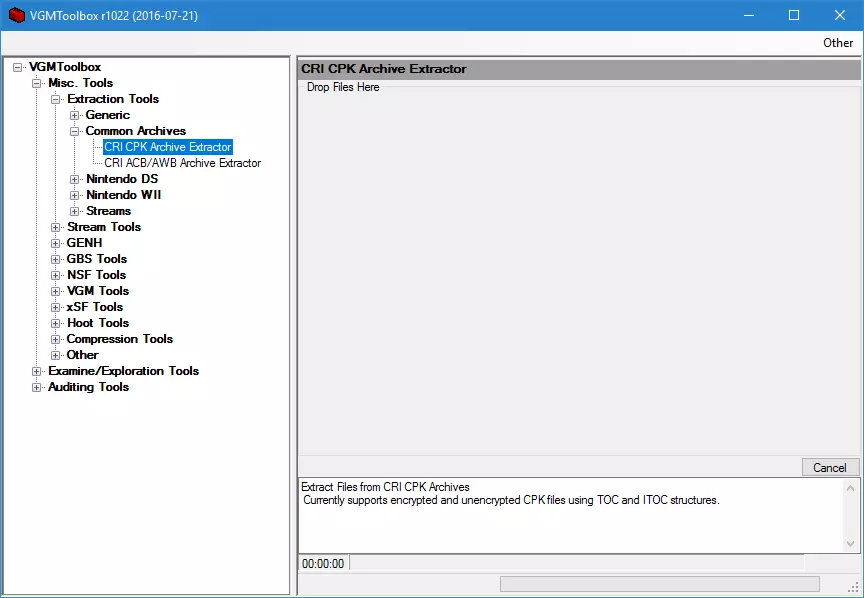Collapse the VGMToolbox root node

point(18,67)
